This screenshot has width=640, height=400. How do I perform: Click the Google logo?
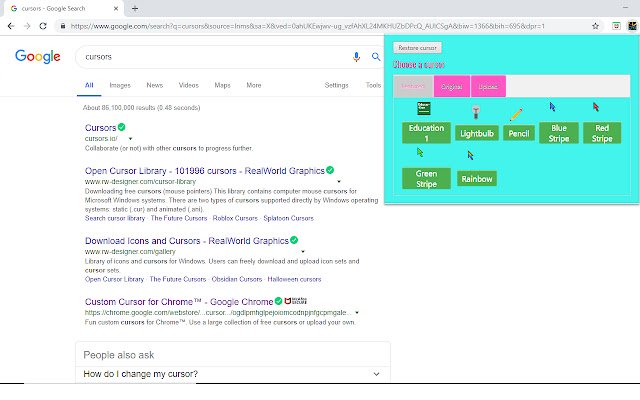pos(38,57)
